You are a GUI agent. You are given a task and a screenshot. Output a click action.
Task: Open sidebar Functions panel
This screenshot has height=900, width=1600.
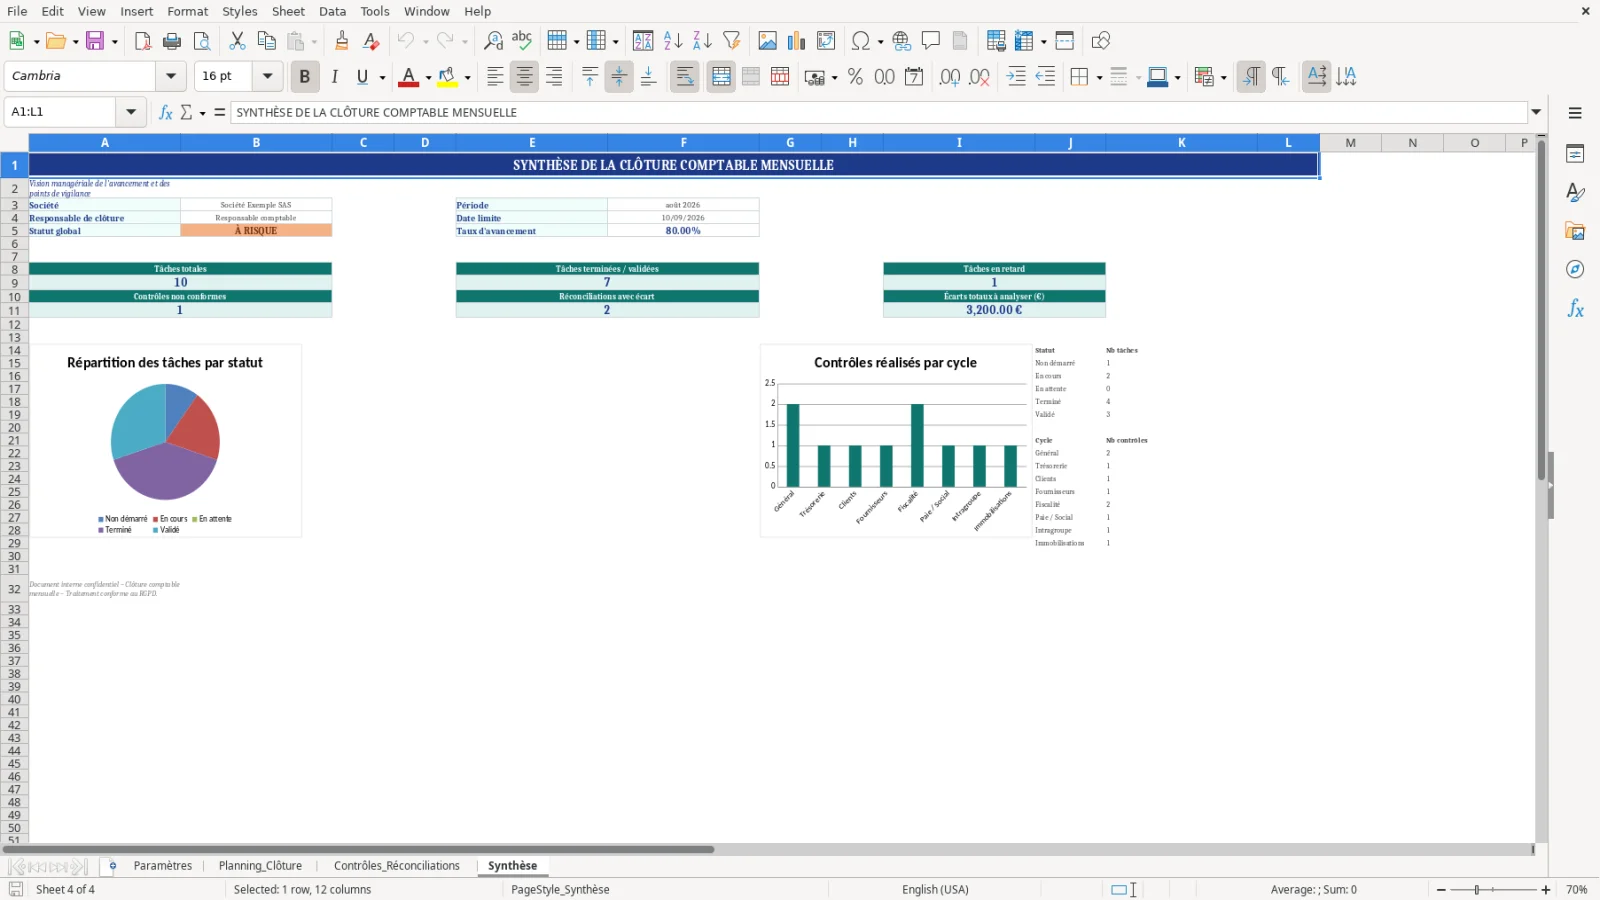1575,309
